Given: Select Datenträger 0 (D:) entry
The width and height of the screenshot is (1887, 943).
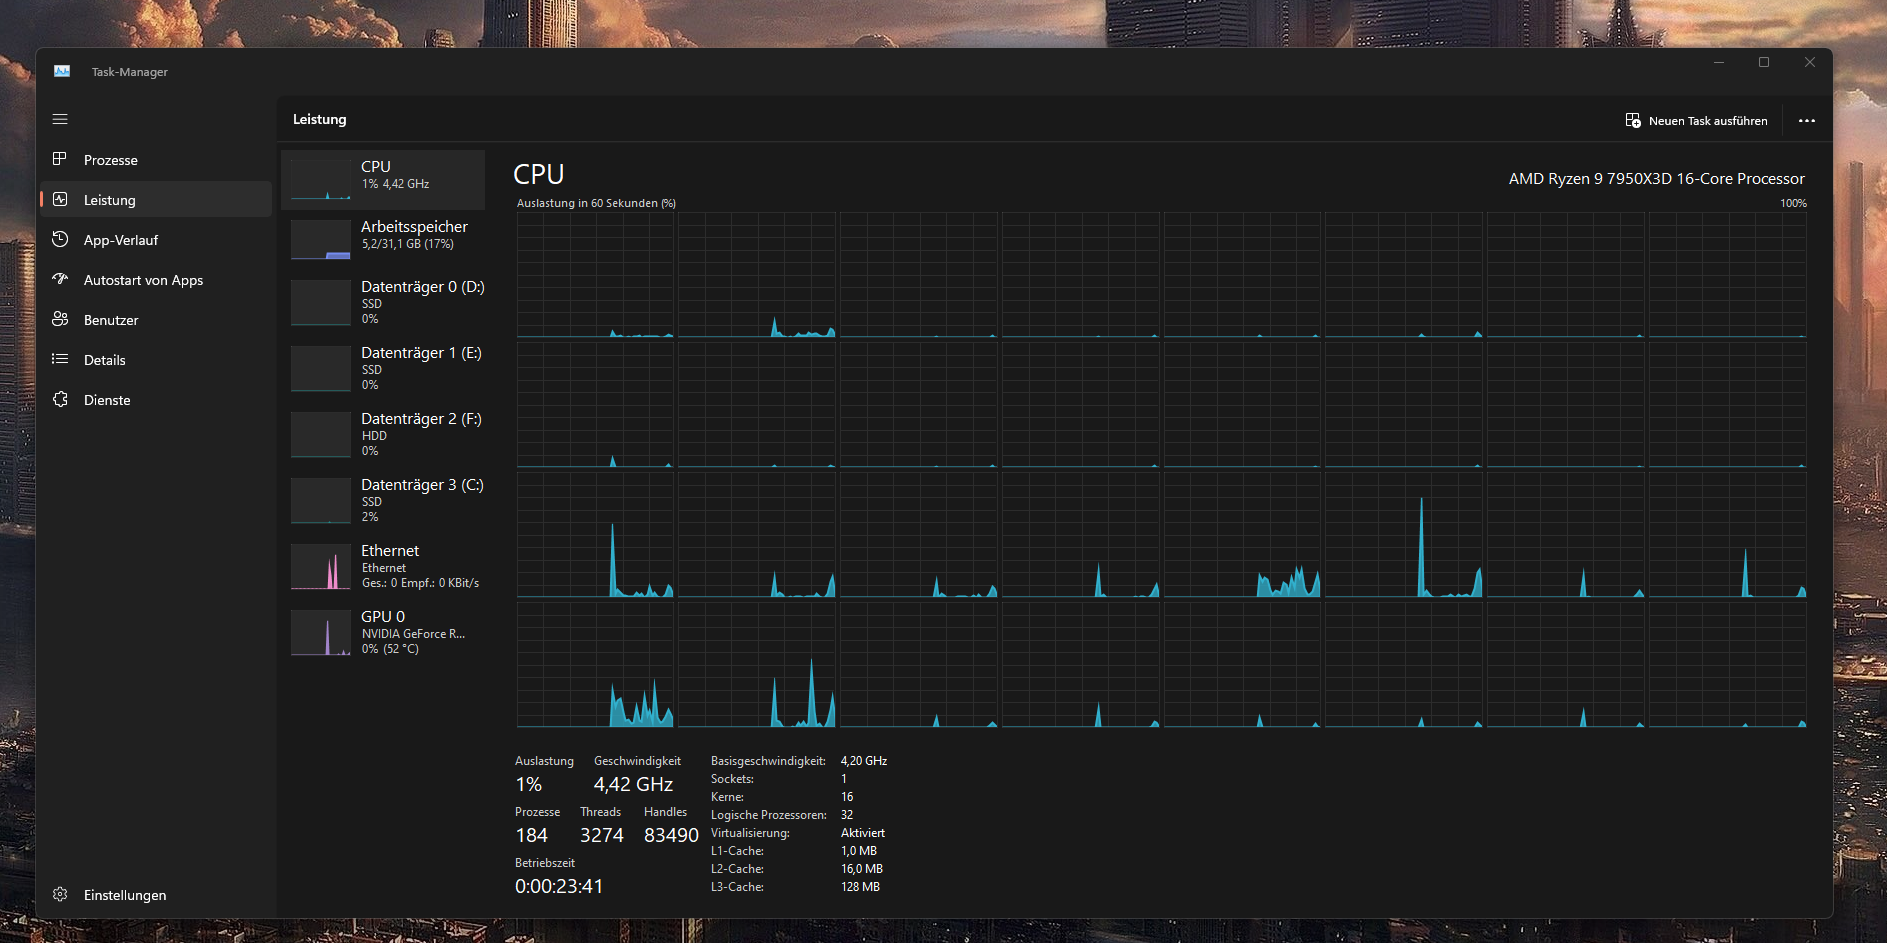Looking at the screenshot, I should click(383, 302).
